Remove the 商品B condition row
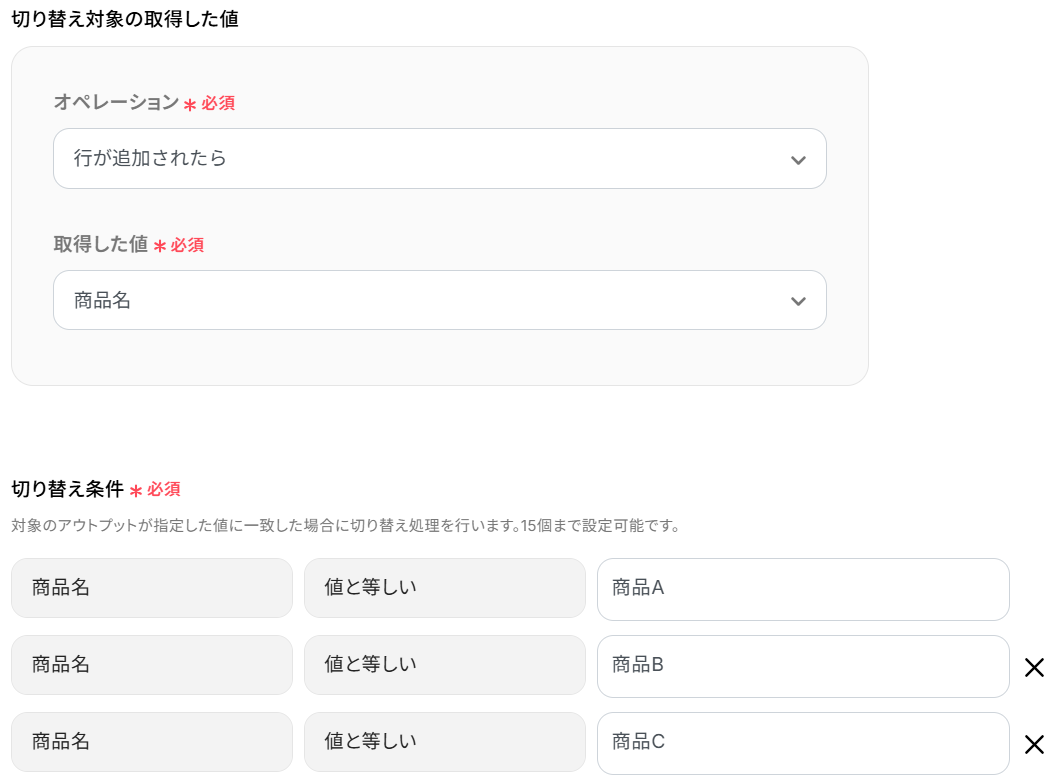Viewport: 1057px width, 782px height. pos(1034,667)
